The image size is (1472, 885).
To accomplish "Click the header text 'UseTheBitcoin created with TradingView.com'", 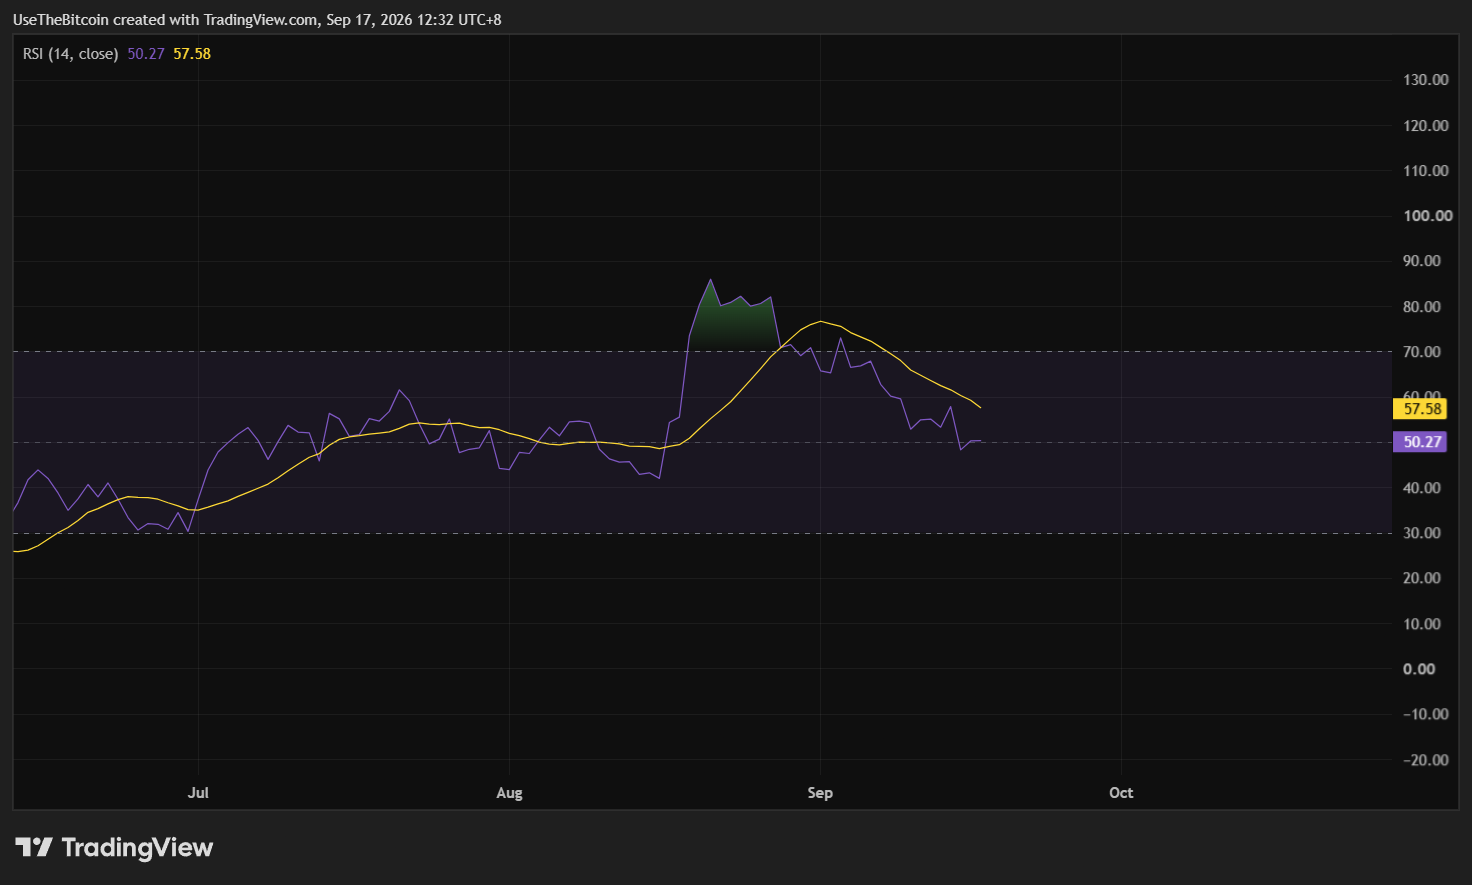I will point(166,20).
